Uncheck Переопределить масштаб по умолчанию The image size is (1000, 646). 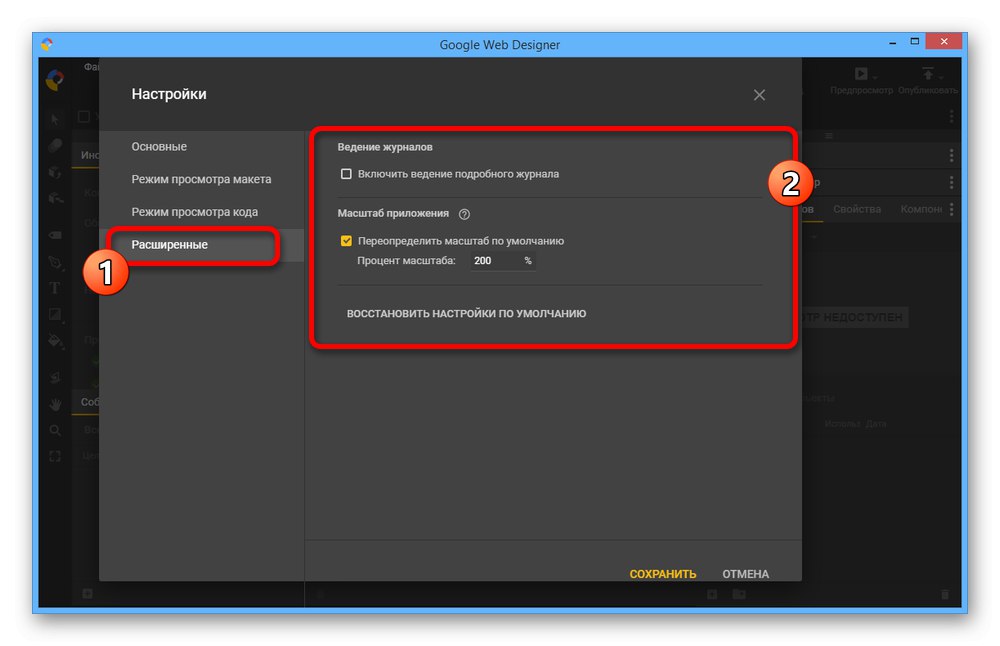click(346, 241)
